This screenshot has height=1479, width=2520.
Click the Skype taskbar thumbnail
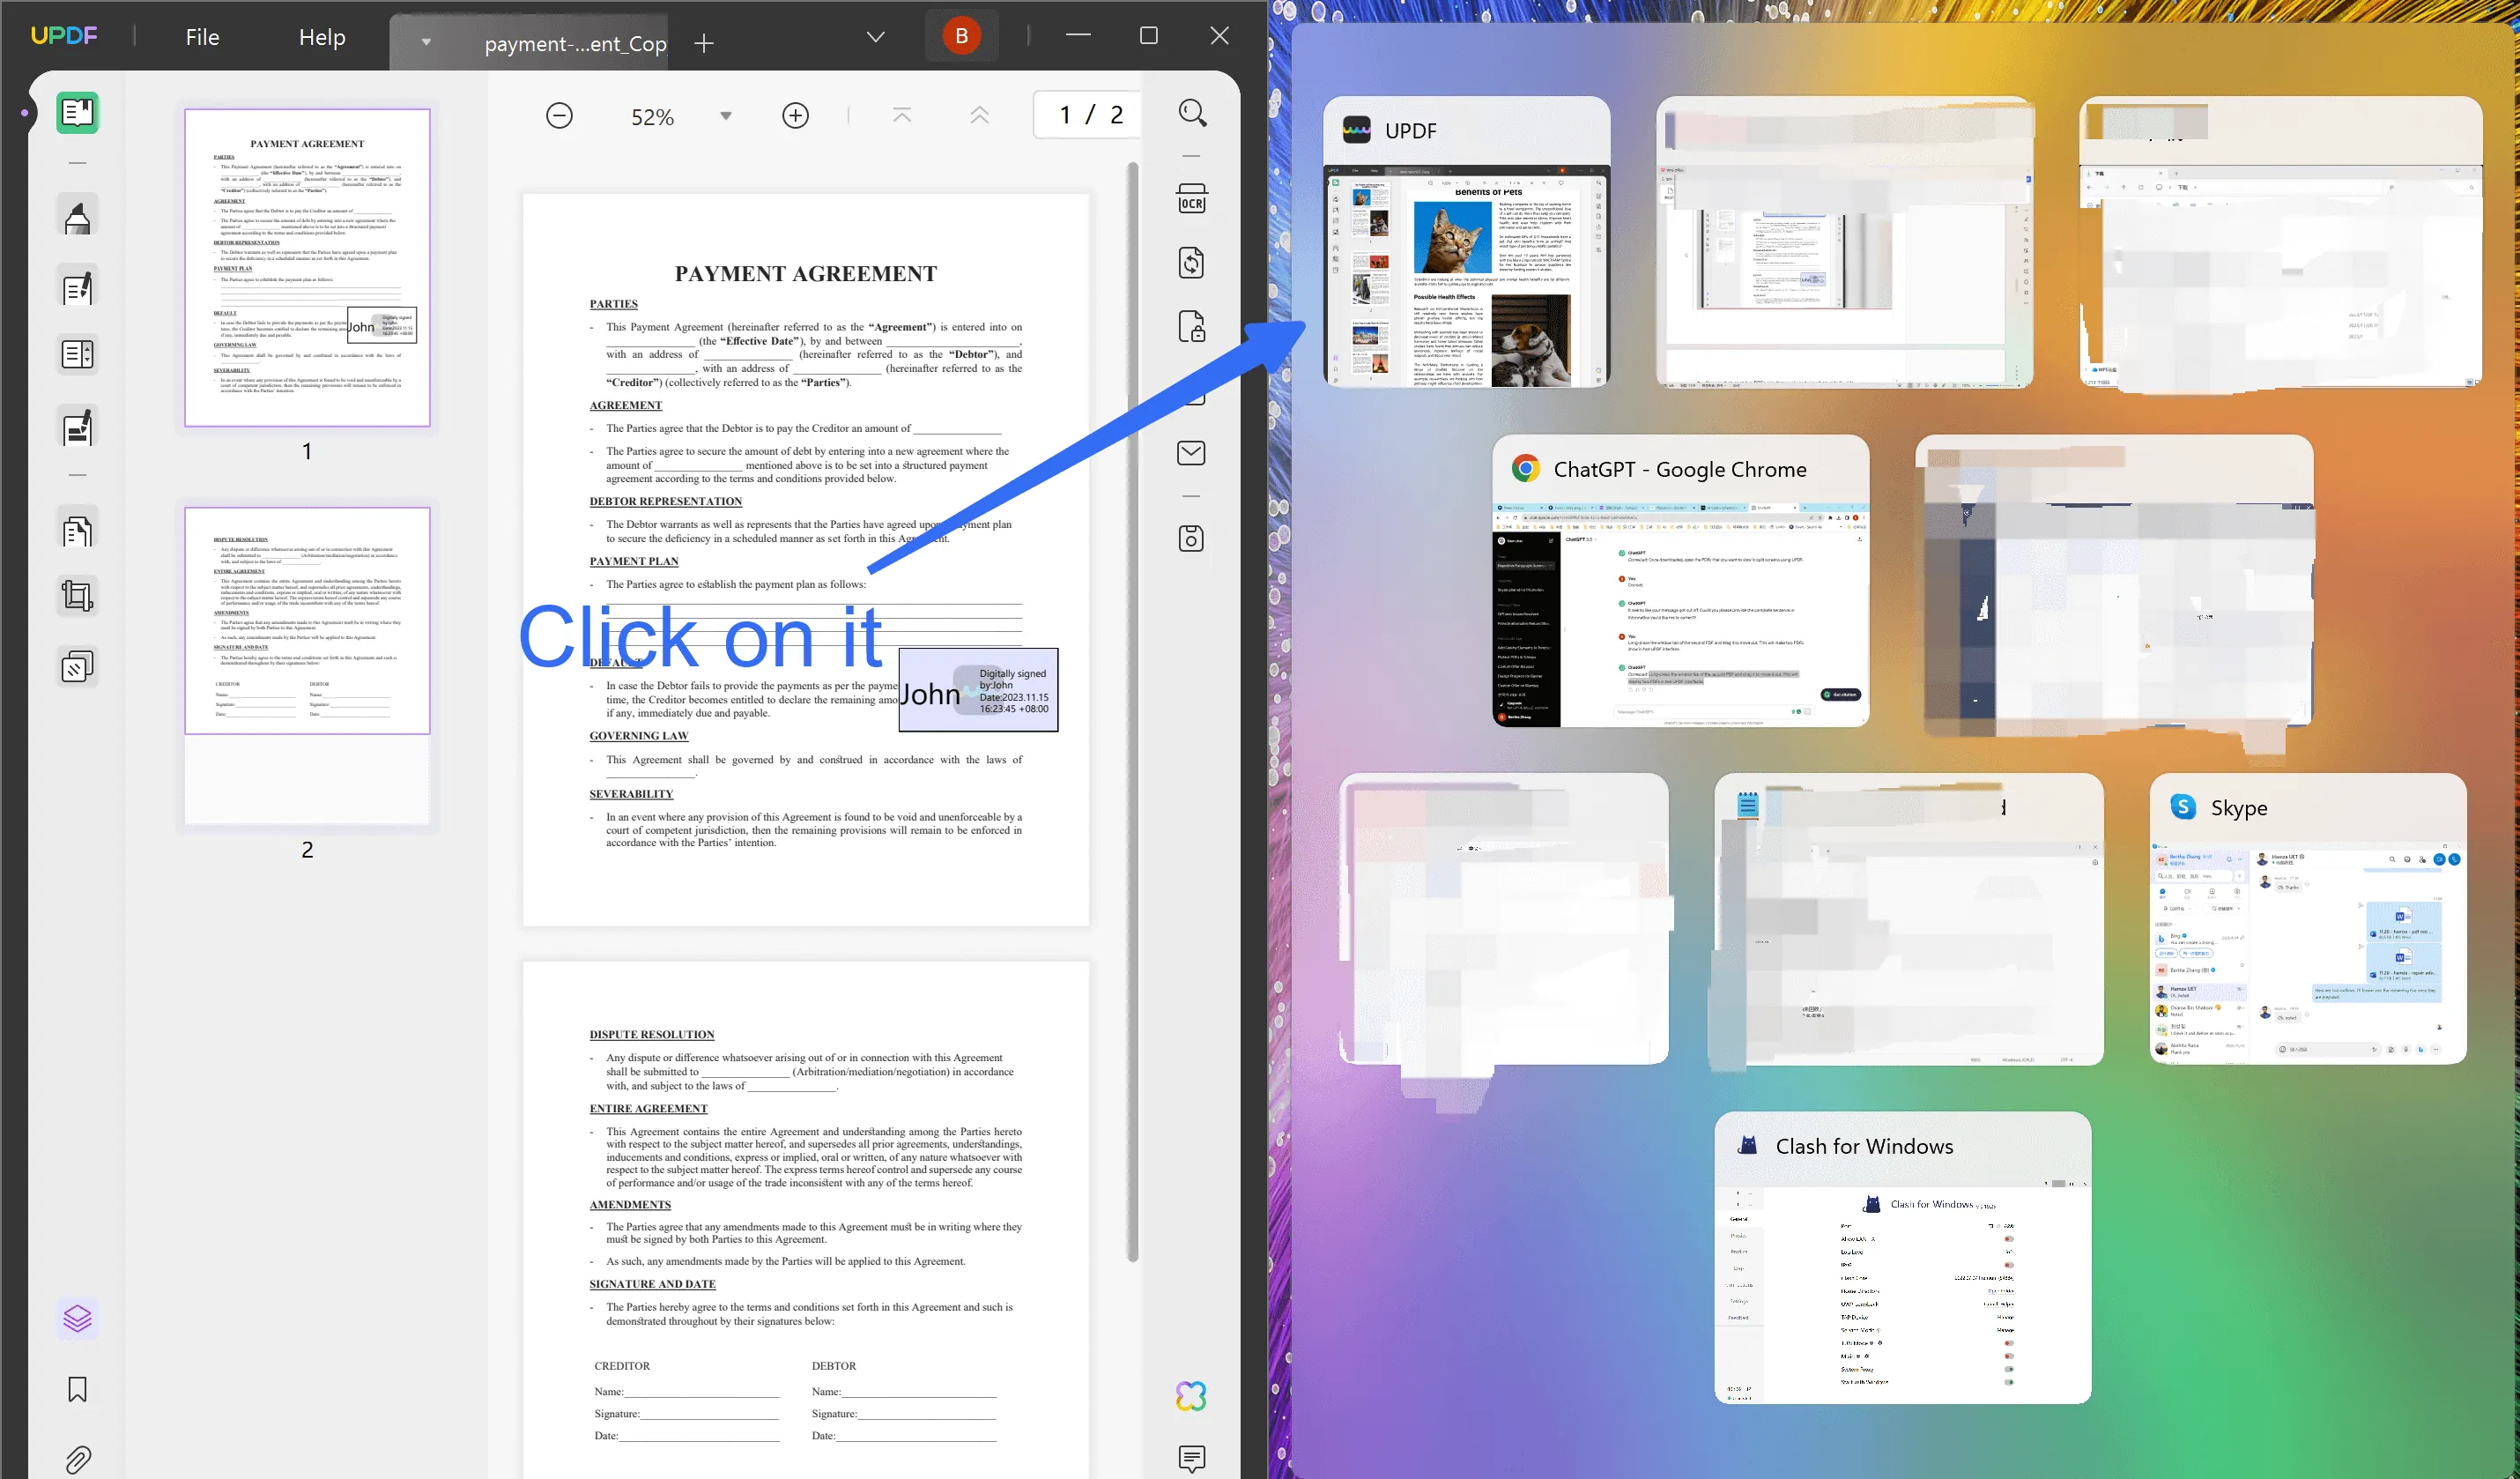point(2305,923)
